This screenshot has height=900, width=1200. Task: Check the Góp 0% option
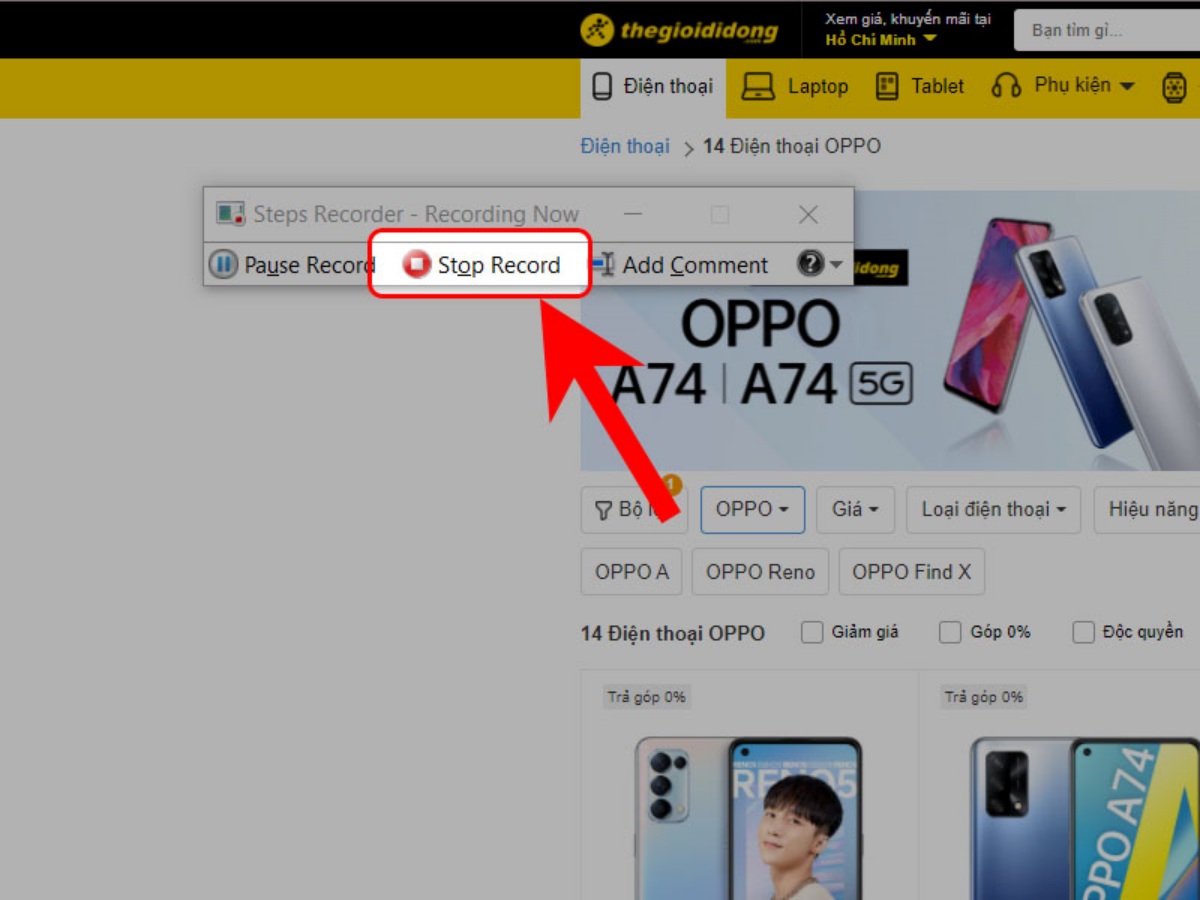click(950, 632)
